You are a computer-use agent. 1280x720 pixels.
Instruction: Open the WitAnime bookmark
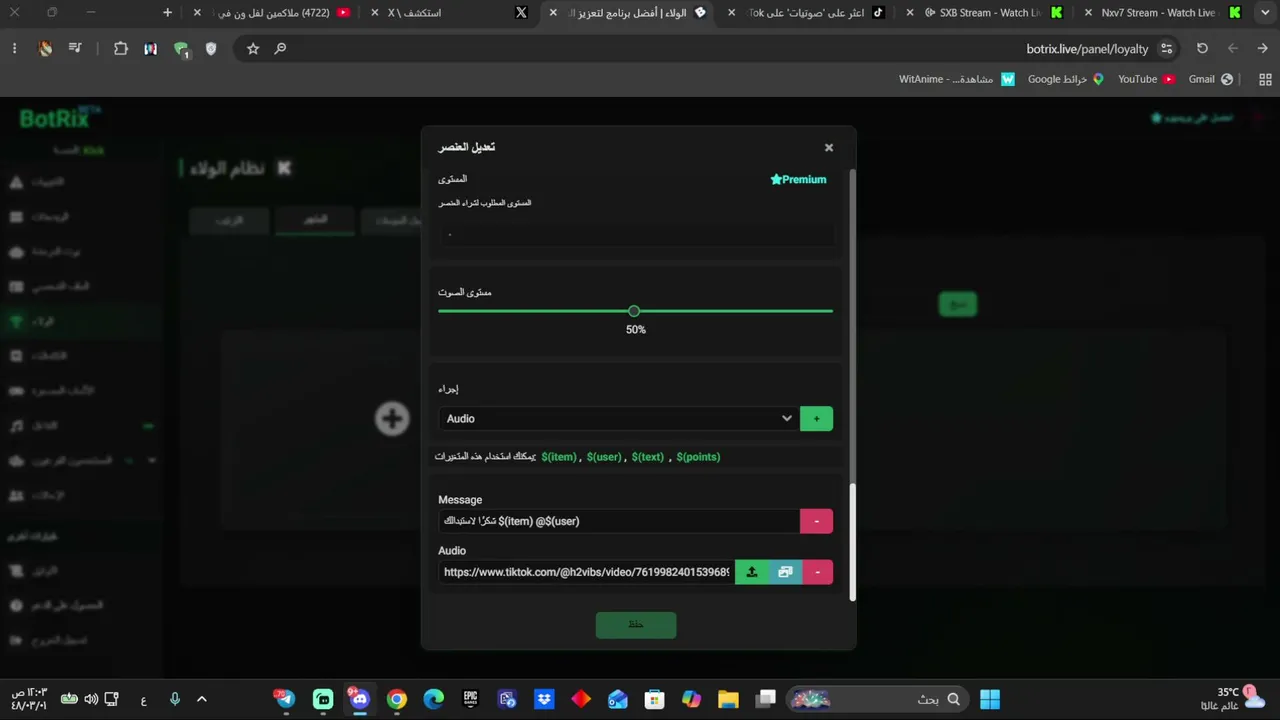tap(957, 79)
